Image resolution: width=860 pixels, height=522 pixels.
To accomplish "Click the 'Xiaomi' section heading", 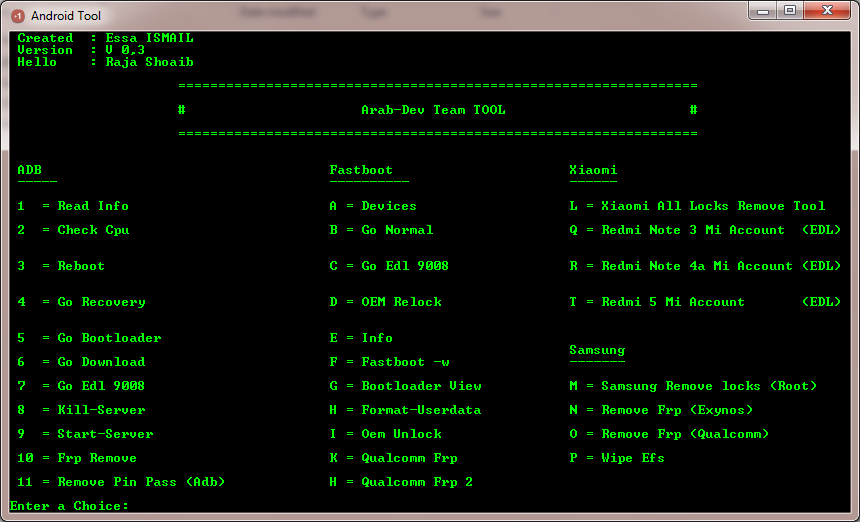I will click(x=593, y=170).
